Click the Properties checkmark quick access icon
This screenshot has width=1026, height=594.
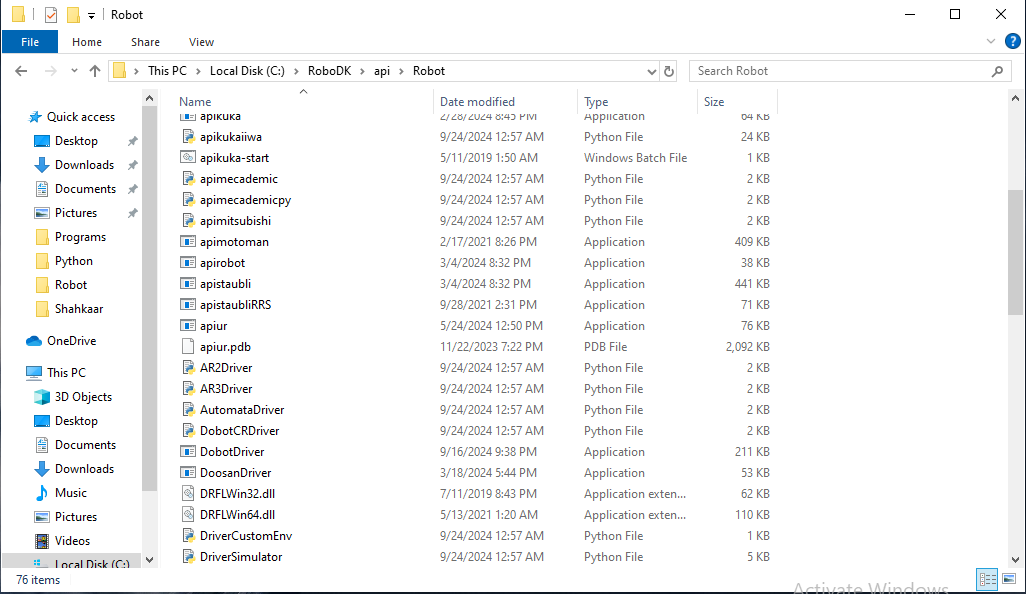click(51, 15)
